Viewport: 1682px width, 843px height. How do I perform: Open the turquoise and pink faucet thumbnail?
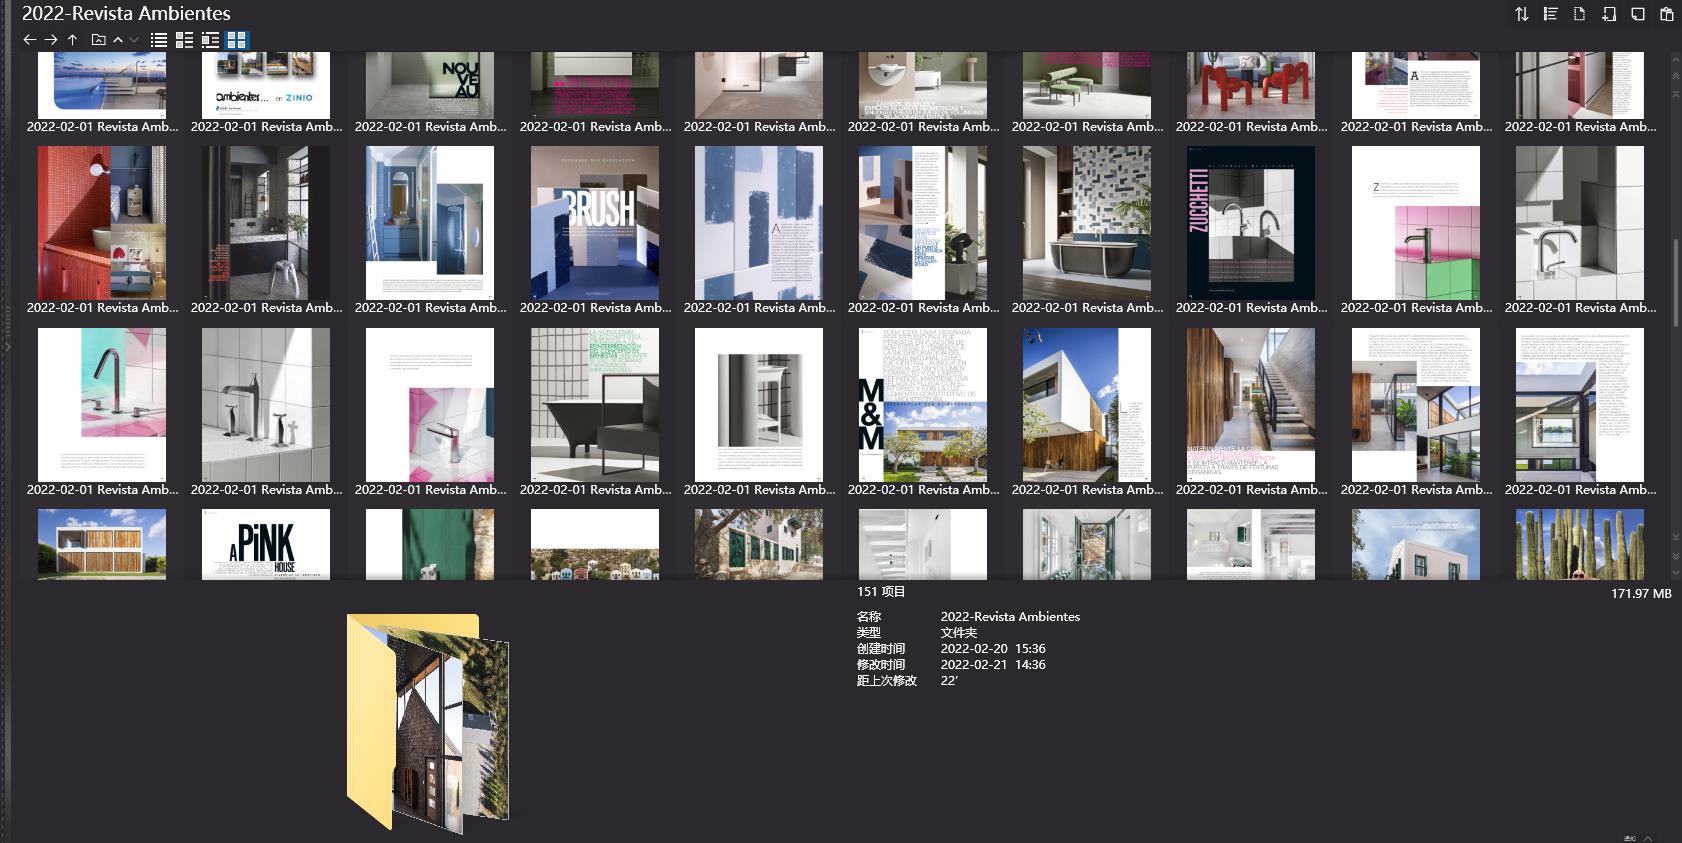point(102,405)
